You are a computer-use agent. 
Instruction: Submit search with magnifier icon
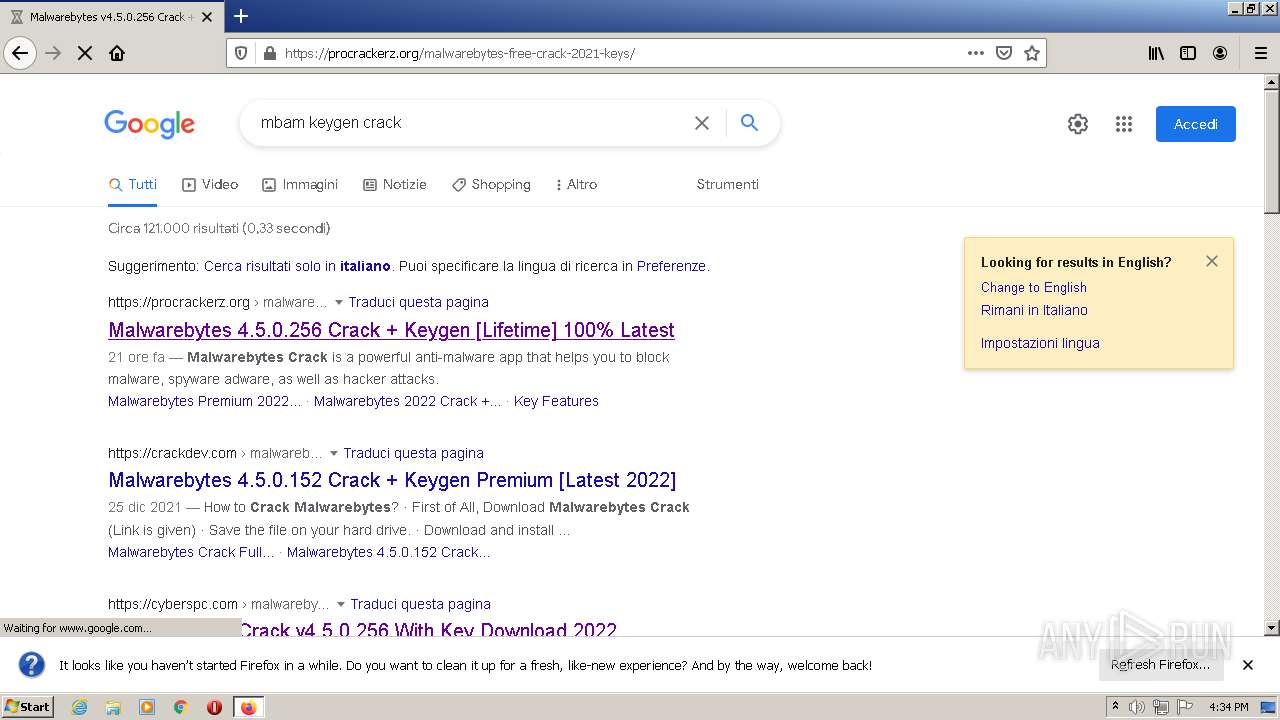click(749, 123)
